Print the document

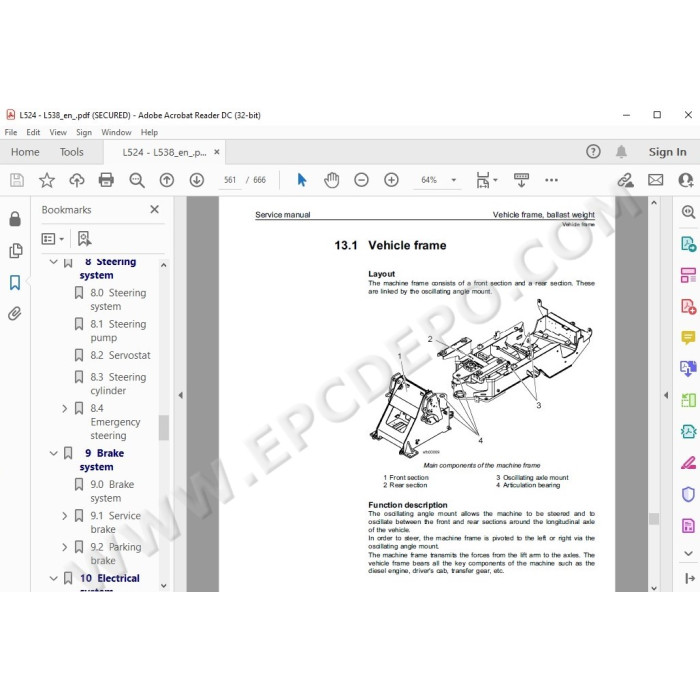[106, 180]
